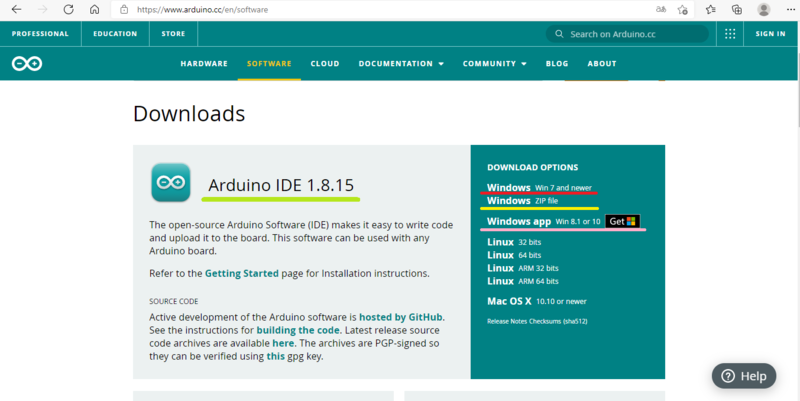Follow the hosted by GitHub link
800x401 pixels.
pos(401,317)
